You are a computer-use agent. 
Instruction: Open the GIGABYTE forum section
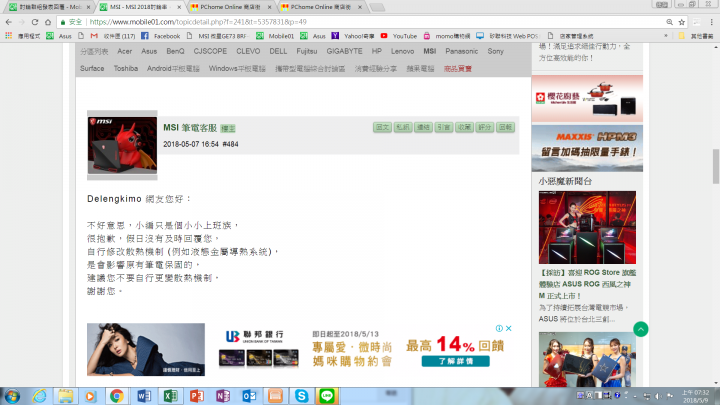(344, 51)
